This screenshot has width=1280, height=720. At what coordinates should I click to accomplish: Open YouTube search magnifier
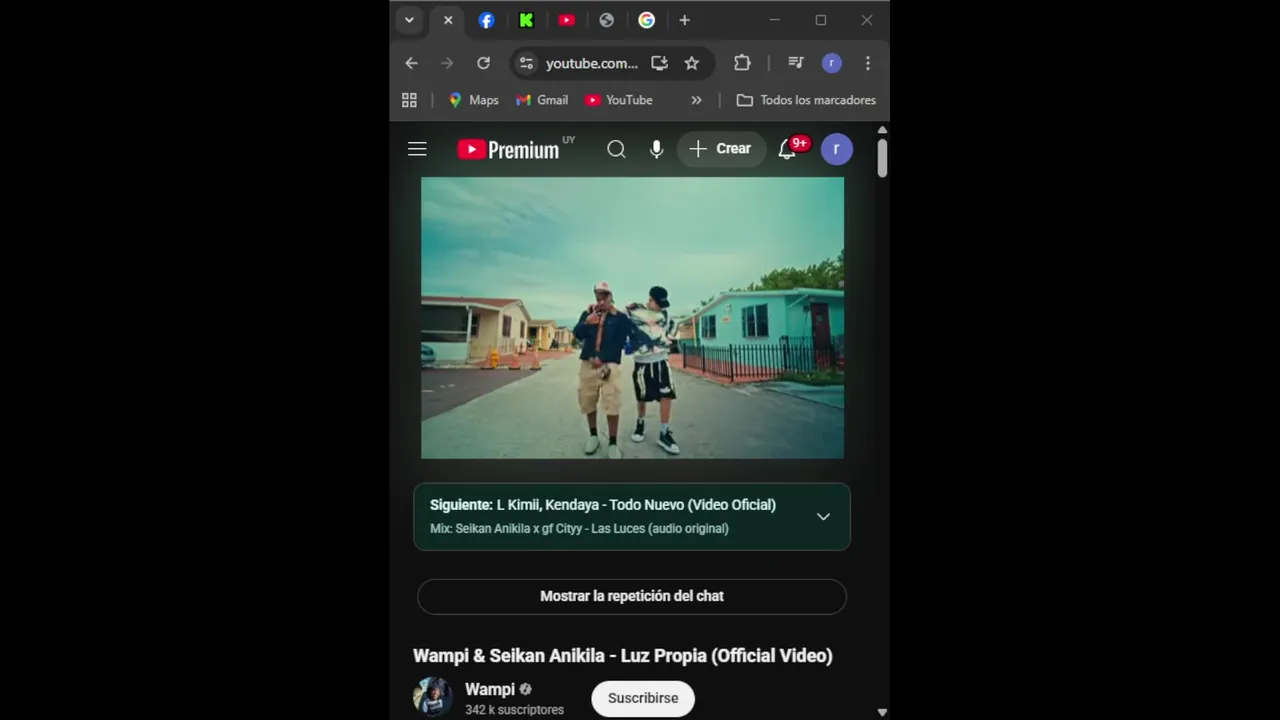(x=616, y=149)
